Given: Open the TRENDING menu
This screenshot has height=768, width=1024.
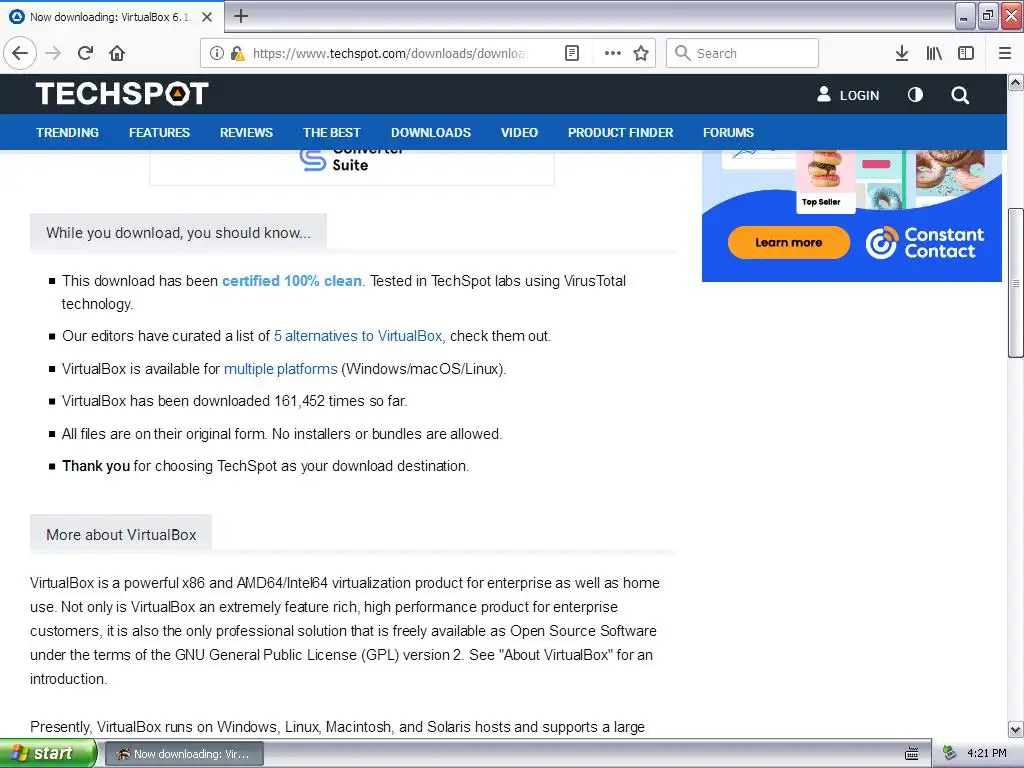Looking at the screenshot, I should [67, 133].
